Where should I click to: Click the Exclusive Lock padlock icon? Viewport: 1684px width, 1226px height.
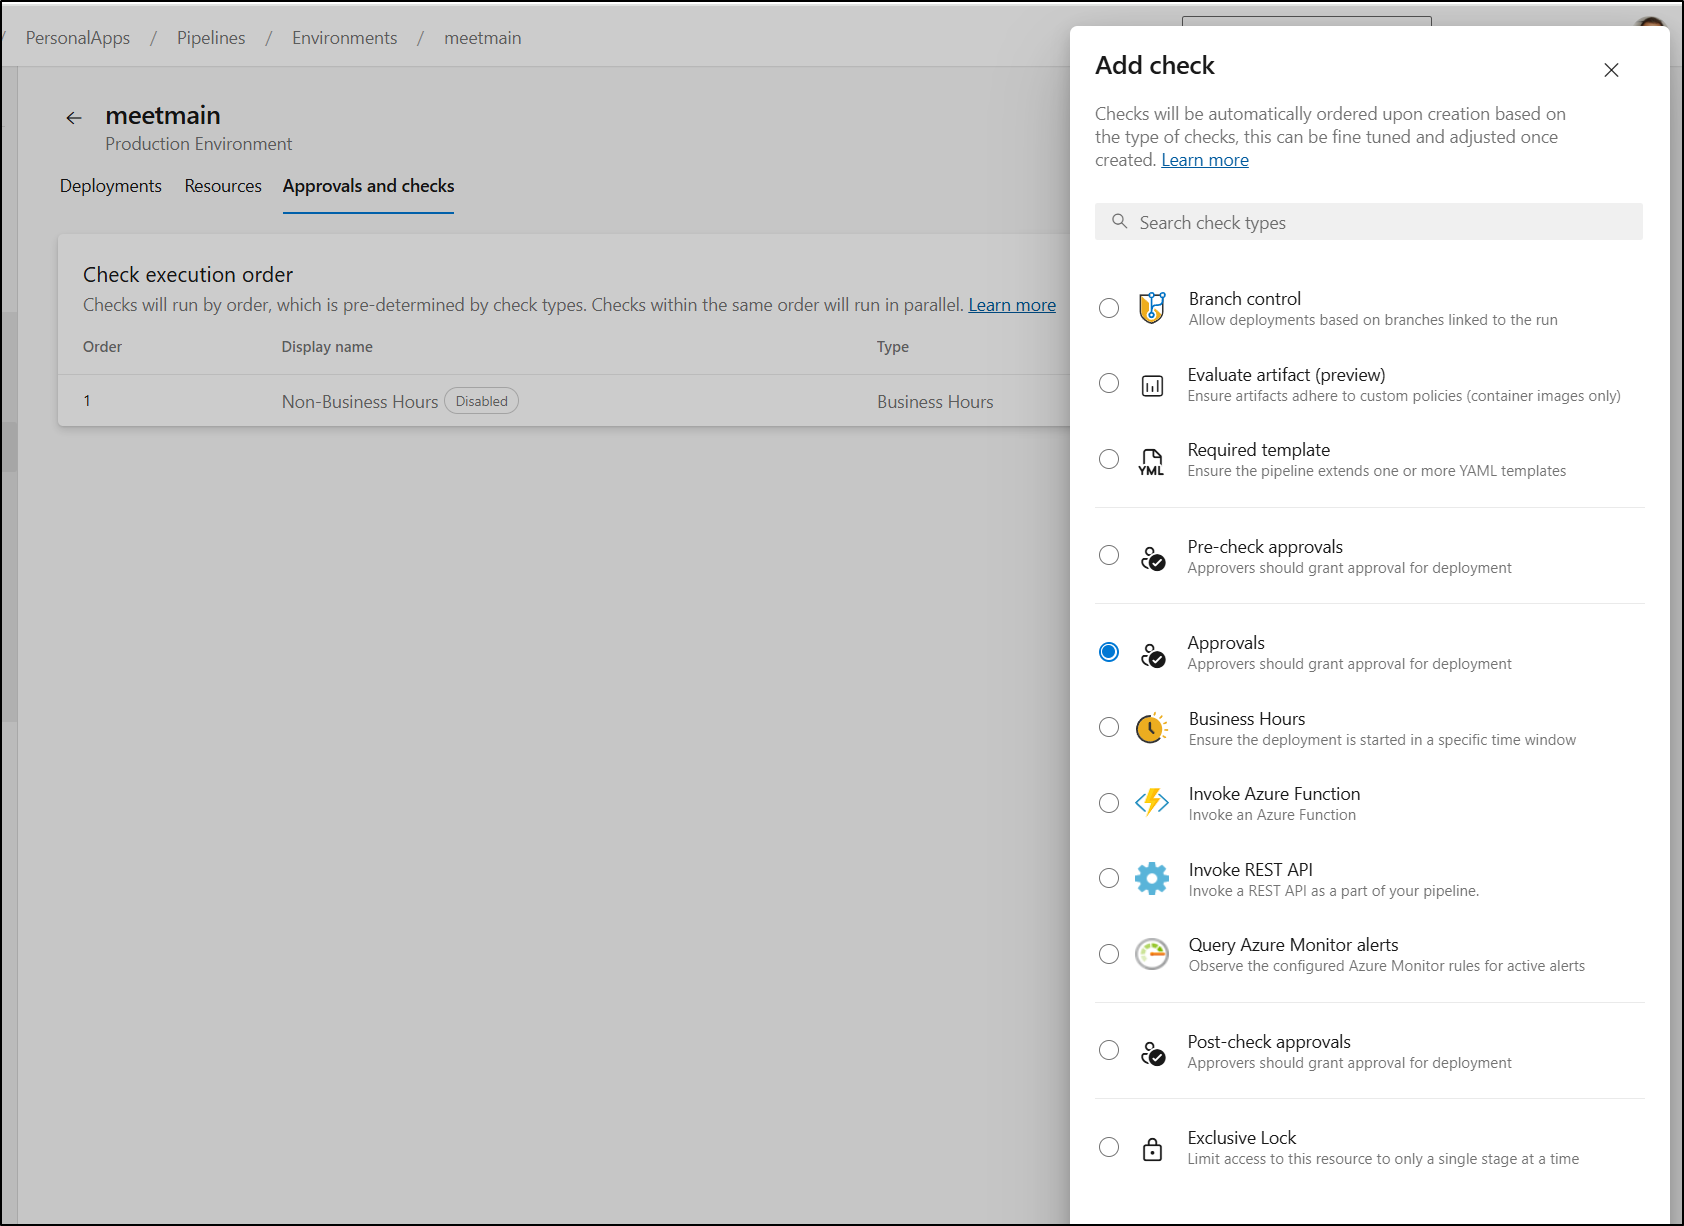tap(1152, 1149)
